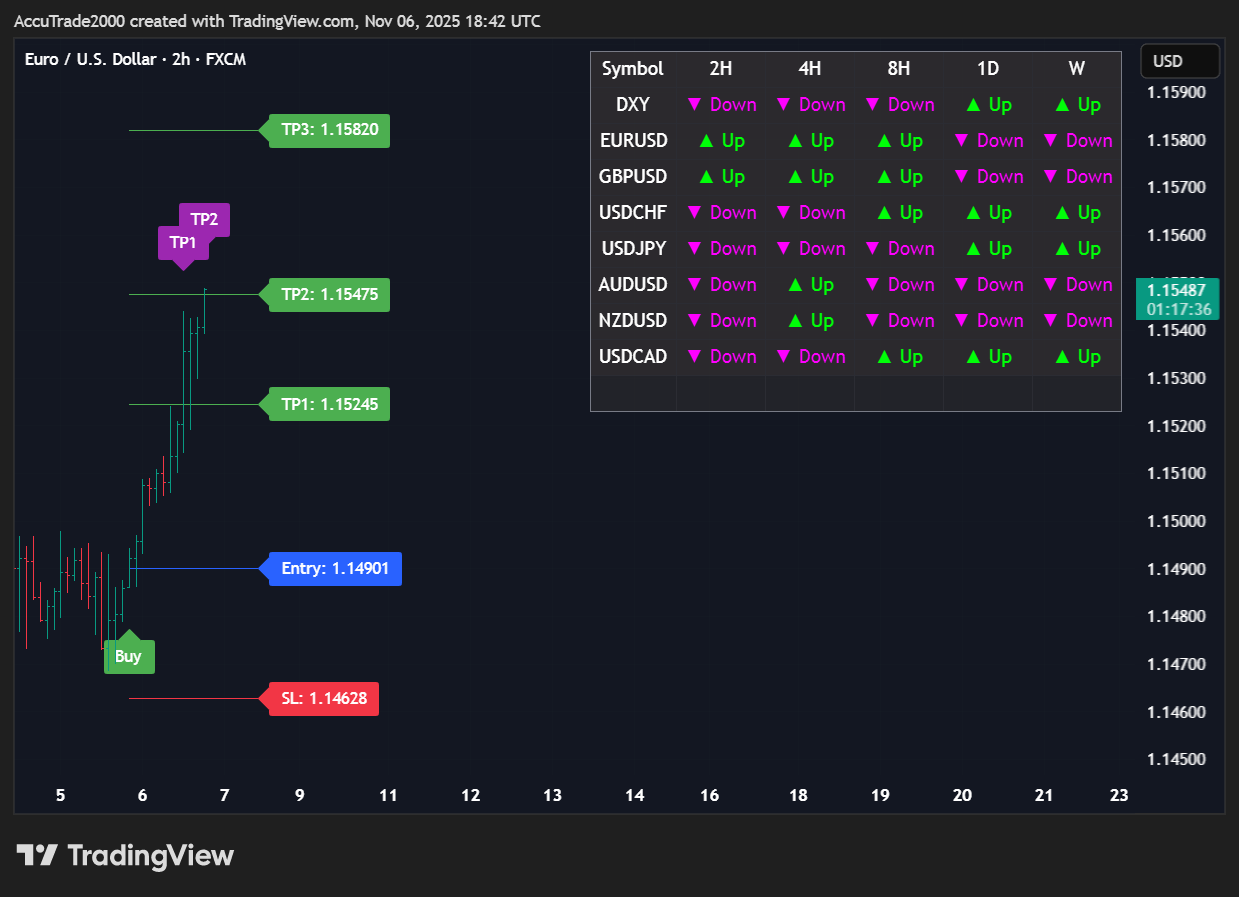Click the Euro / U.S. Dollar chart title
1239x897 pixels.
pyautogui.click(x=135, y=60)
